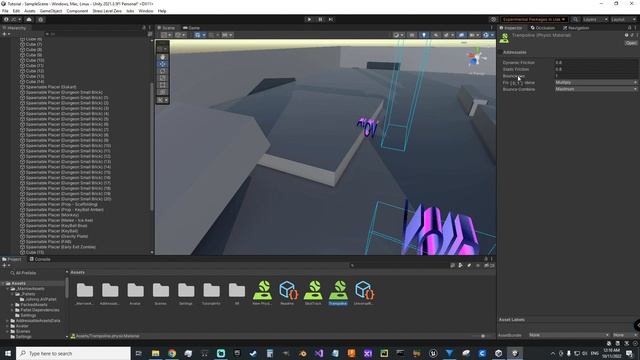Switch to the Navigation tab

tap(576, 28)
